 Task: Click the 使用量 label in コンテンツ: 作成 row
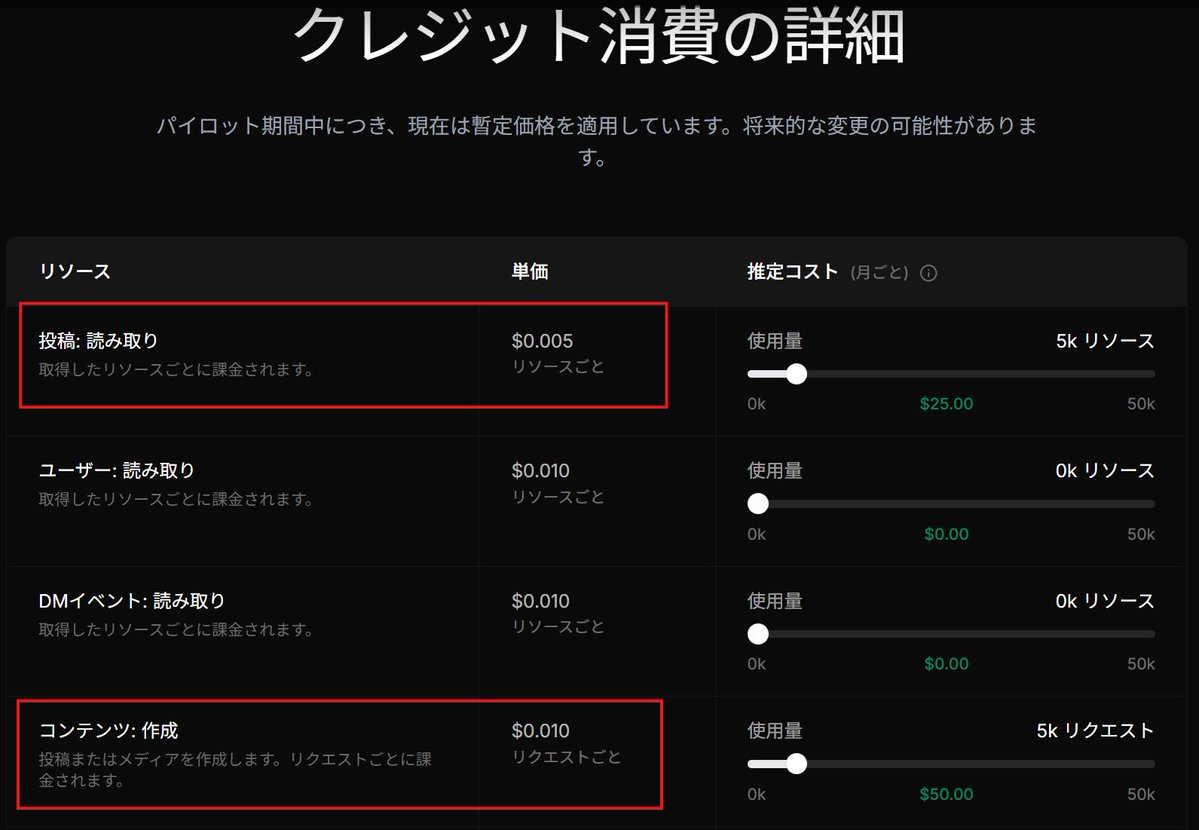[x=775, y=731]
